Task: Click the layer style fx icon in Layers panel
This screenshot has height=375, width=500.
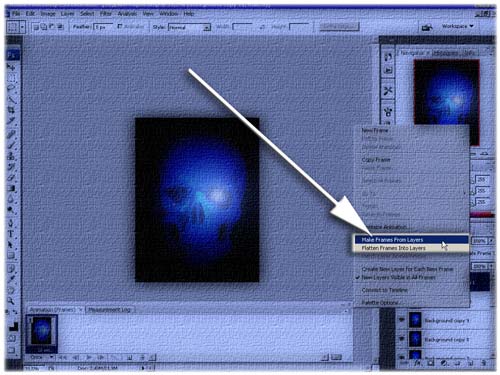Action: coord(417,363)
